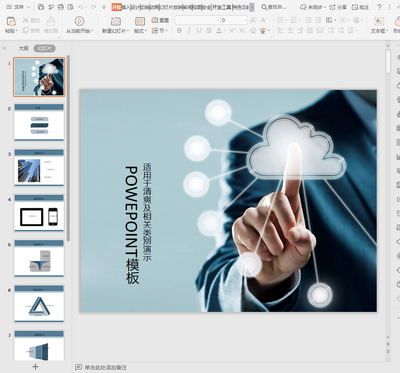400x373 pixels.
Task: Click the 新建幻灯片 new slide icon
Action: pos(115,22)
